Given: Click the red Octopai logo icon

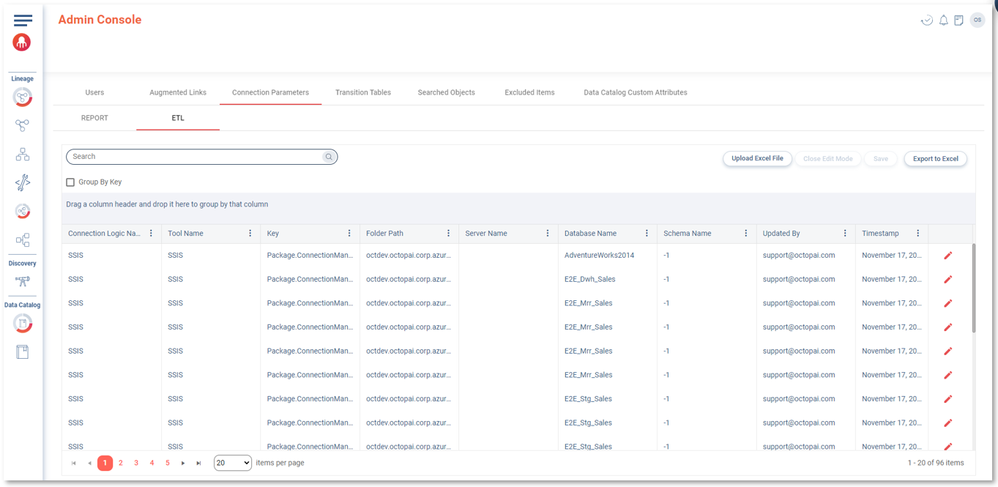Looking at the screenshot, I should pos(22,43).
